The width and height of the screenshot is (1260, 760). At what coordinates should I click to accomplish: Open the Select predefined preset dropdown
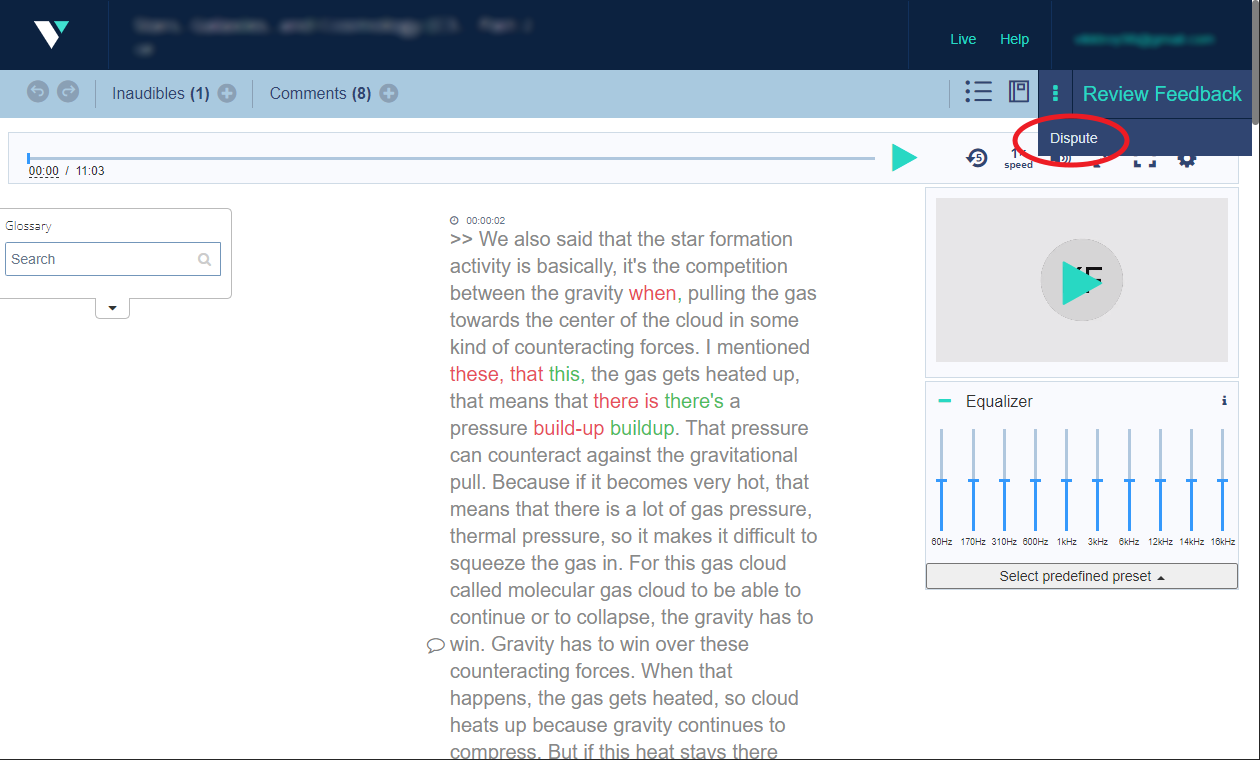(1082, 576)
